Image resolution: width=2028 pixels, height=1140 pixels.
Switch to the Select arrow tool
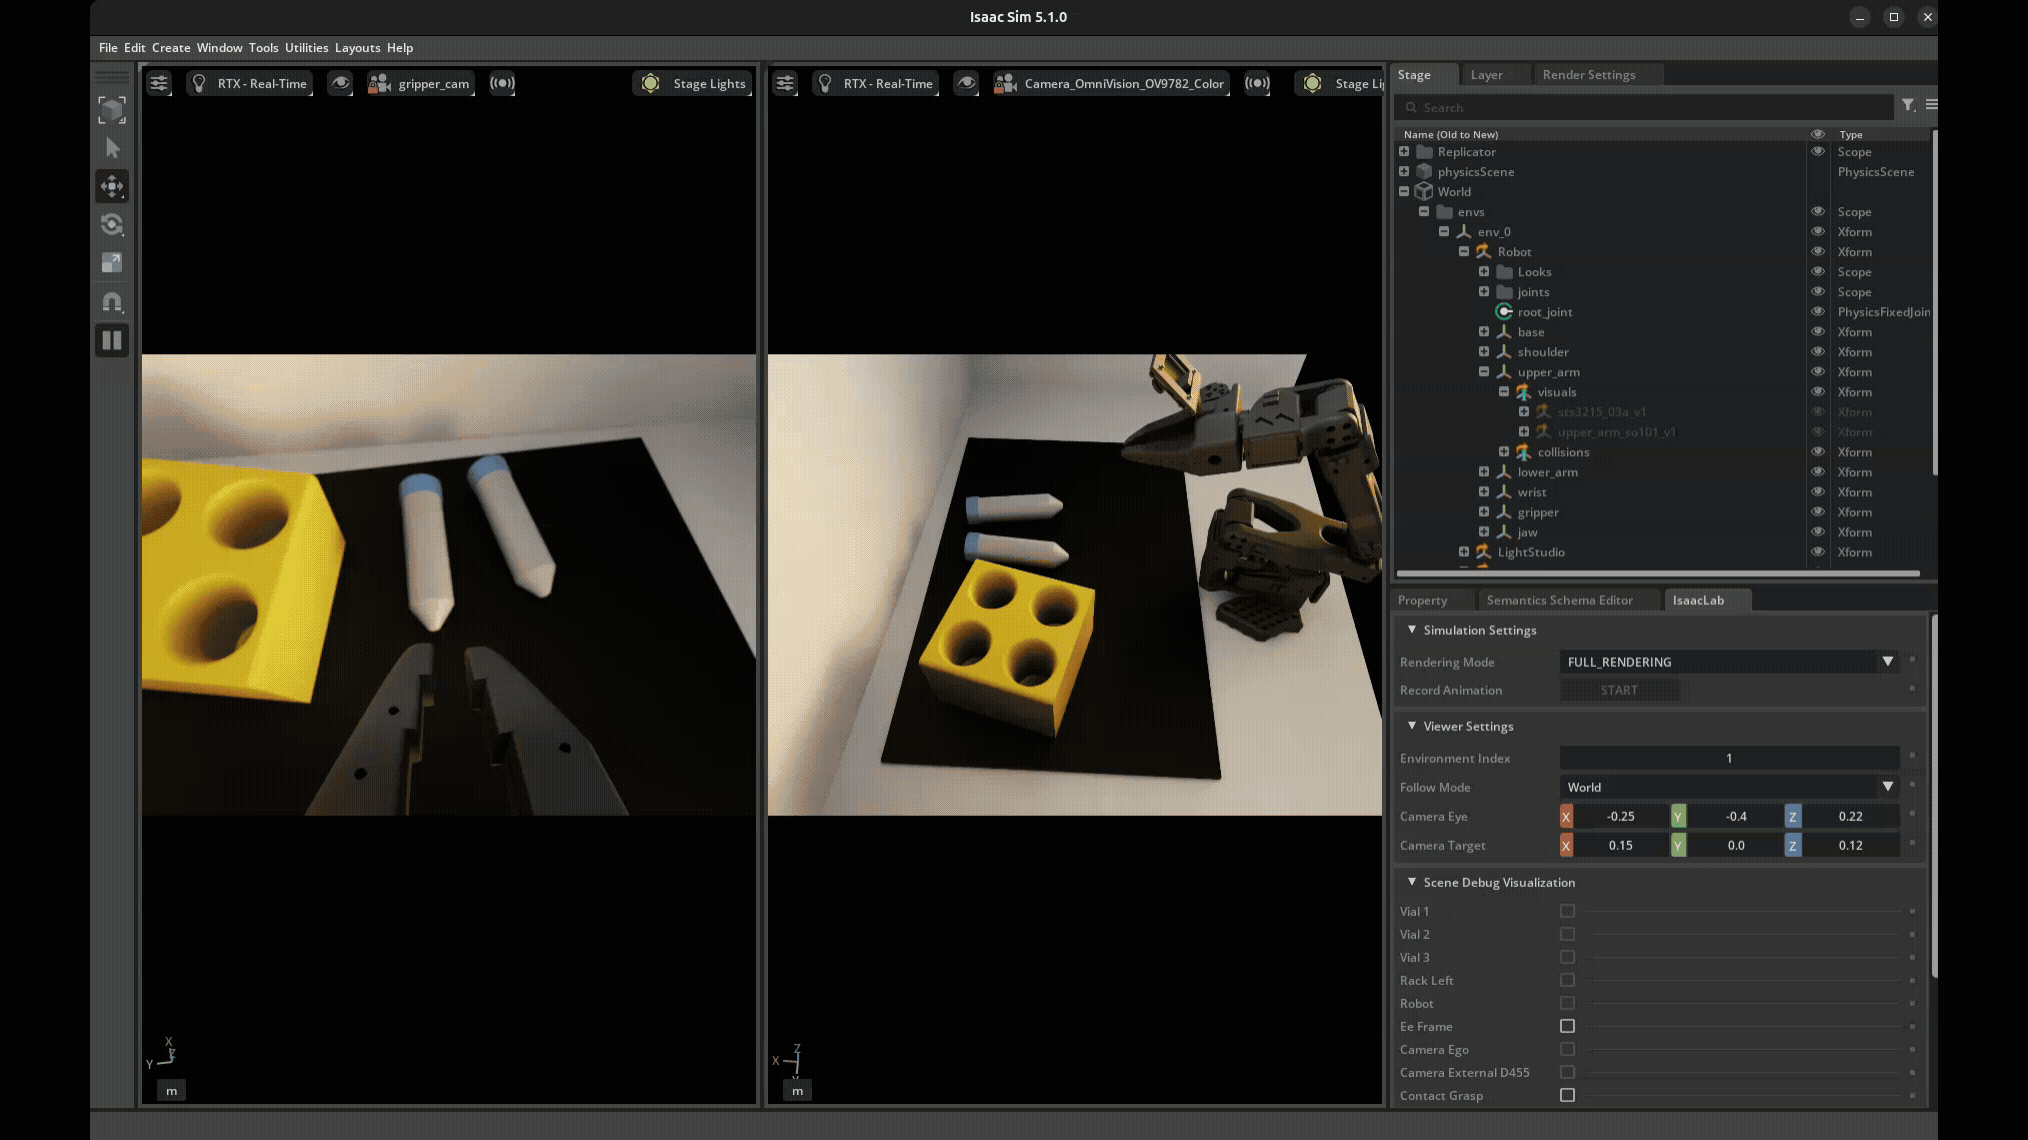point(112,147)
